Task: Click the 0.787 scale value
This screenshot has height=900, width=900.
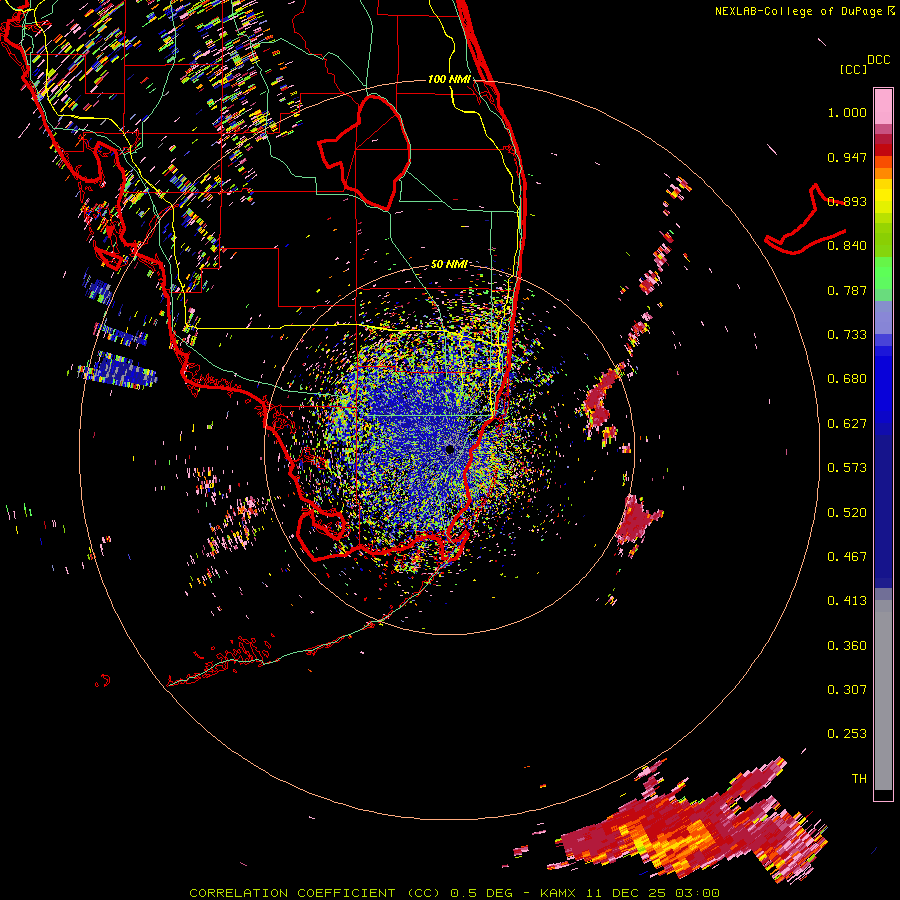Action: (847, 290)
